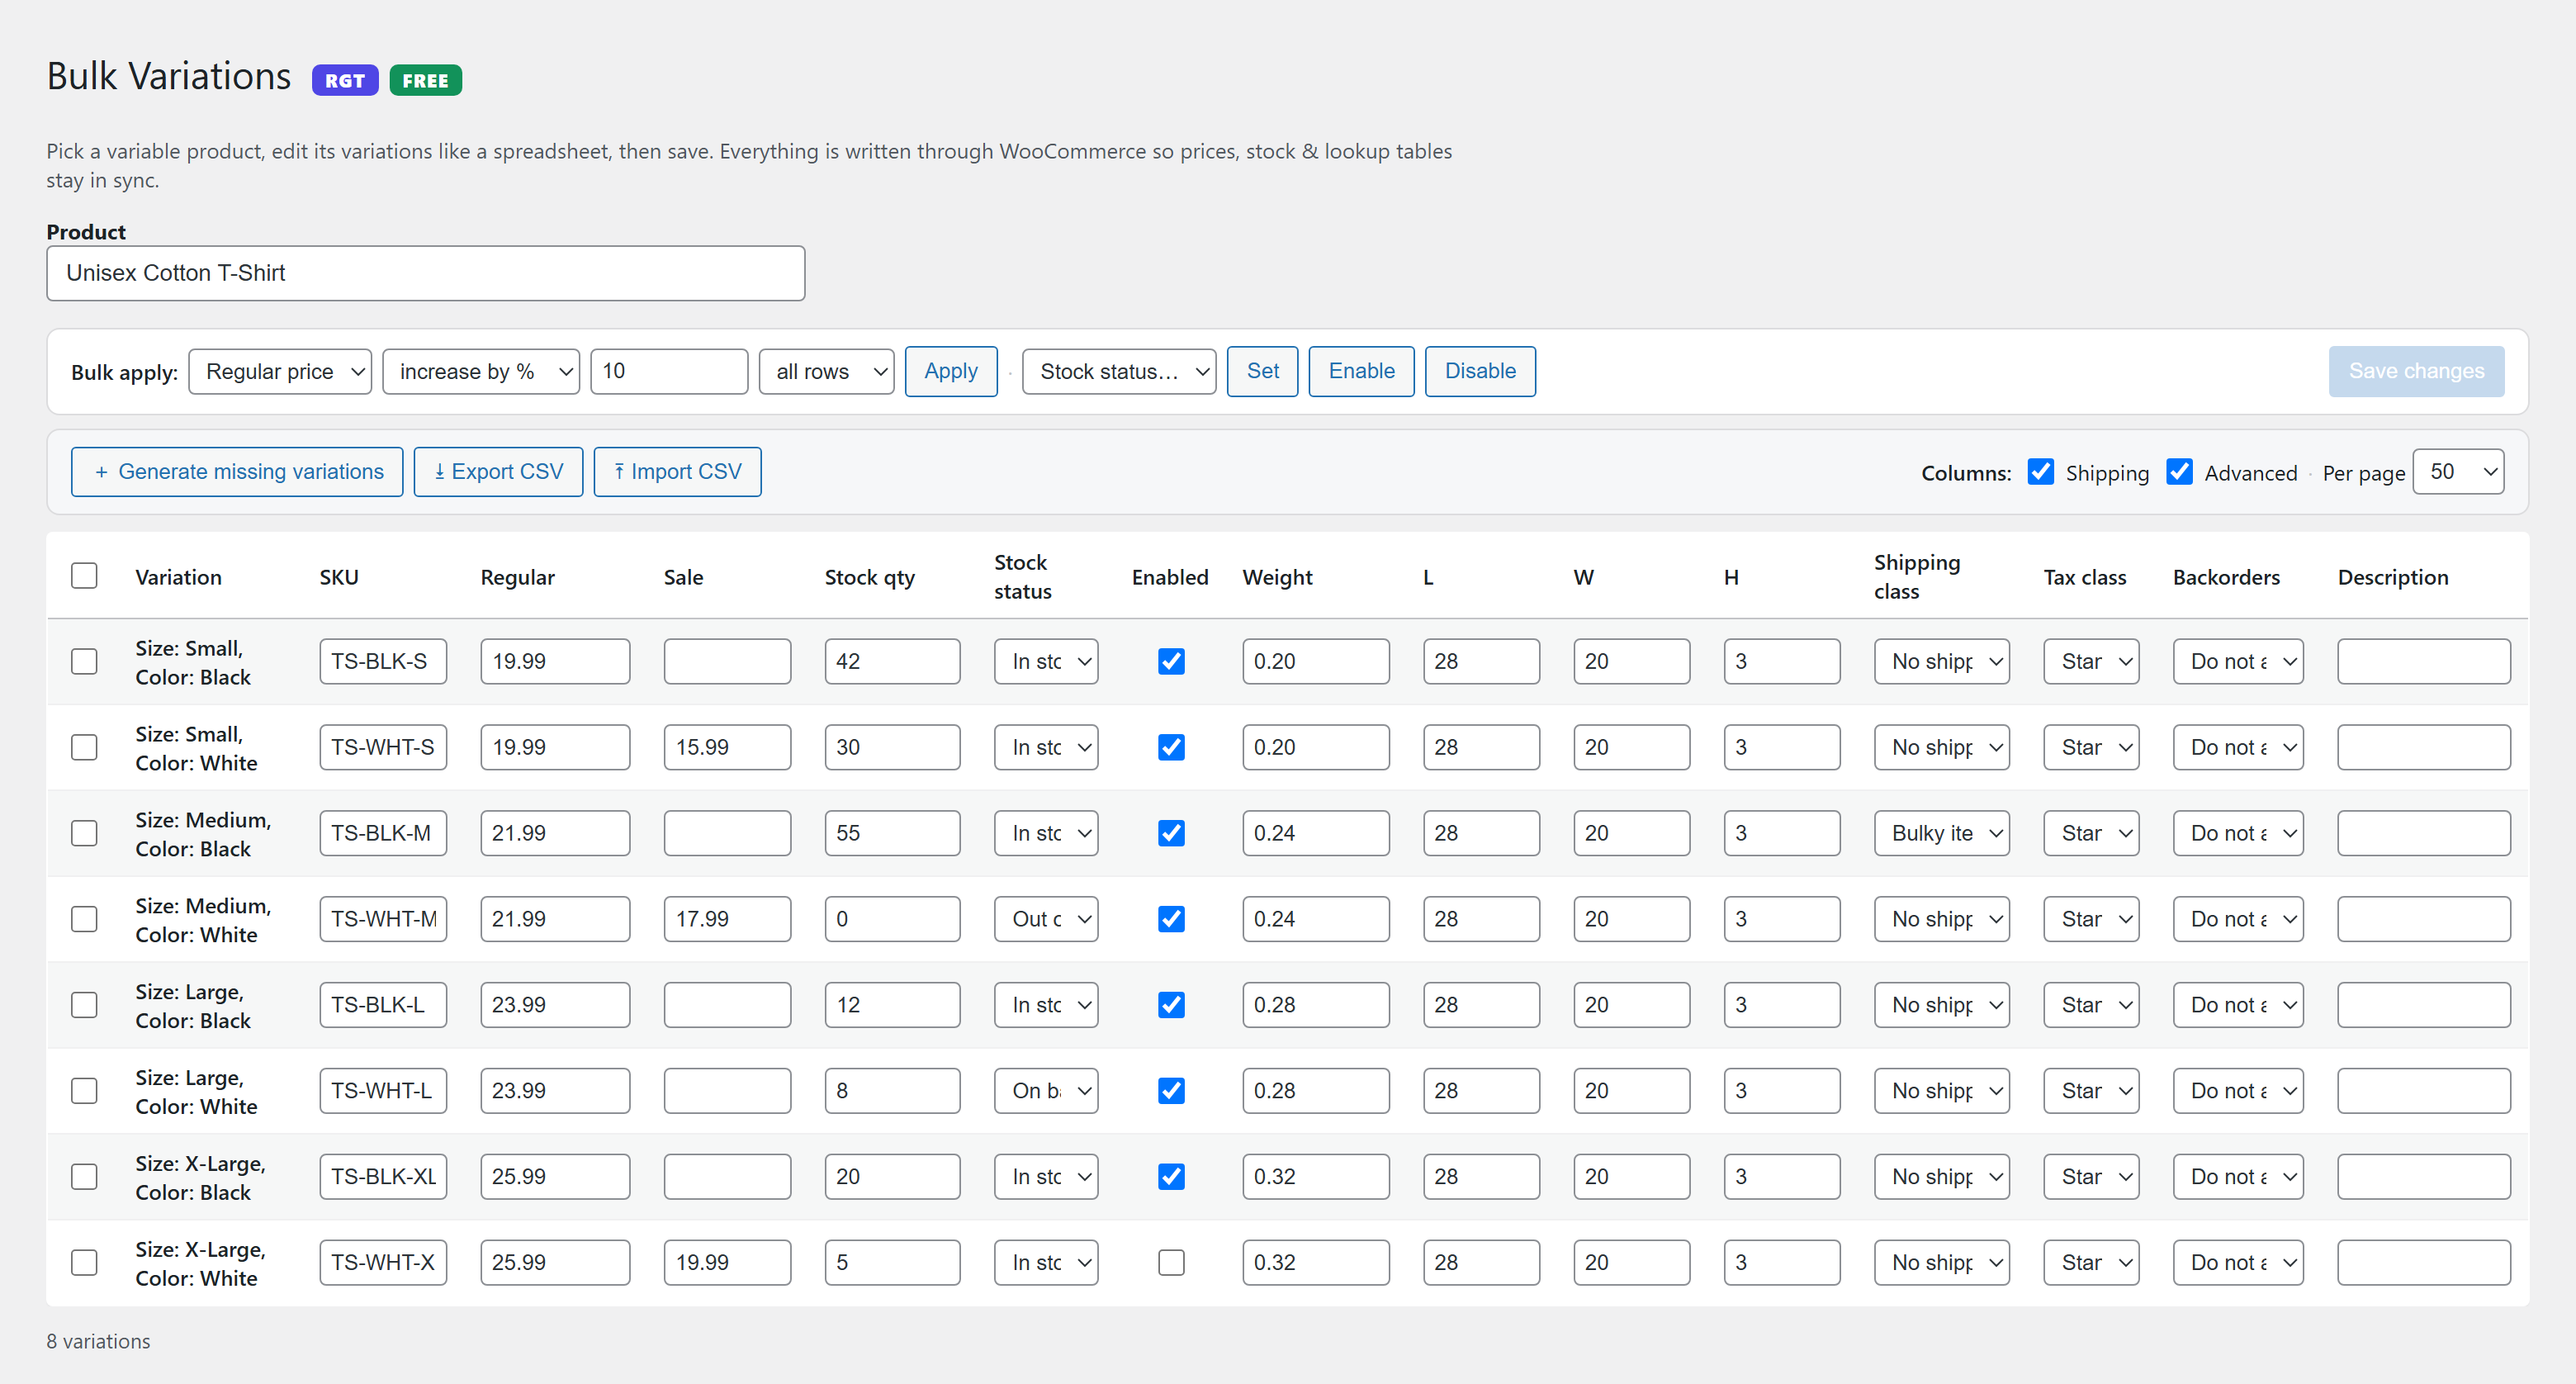Click the bulk apply value field containing 10
Viewport: 2576px width, 1384px height.
(670, 372)
